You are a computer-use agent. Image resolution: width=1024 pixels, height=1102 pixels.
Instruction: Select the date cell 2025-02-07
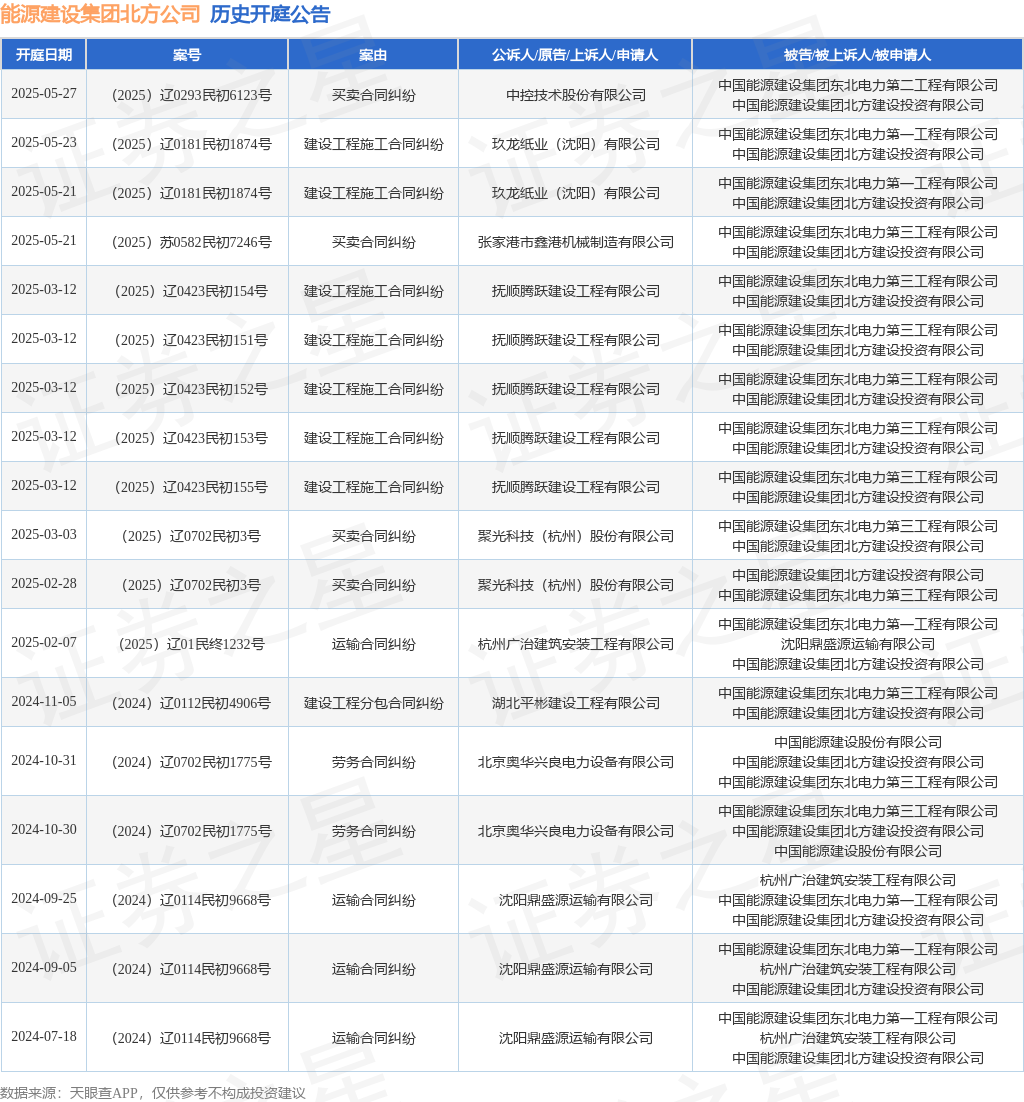click(44, 642)
